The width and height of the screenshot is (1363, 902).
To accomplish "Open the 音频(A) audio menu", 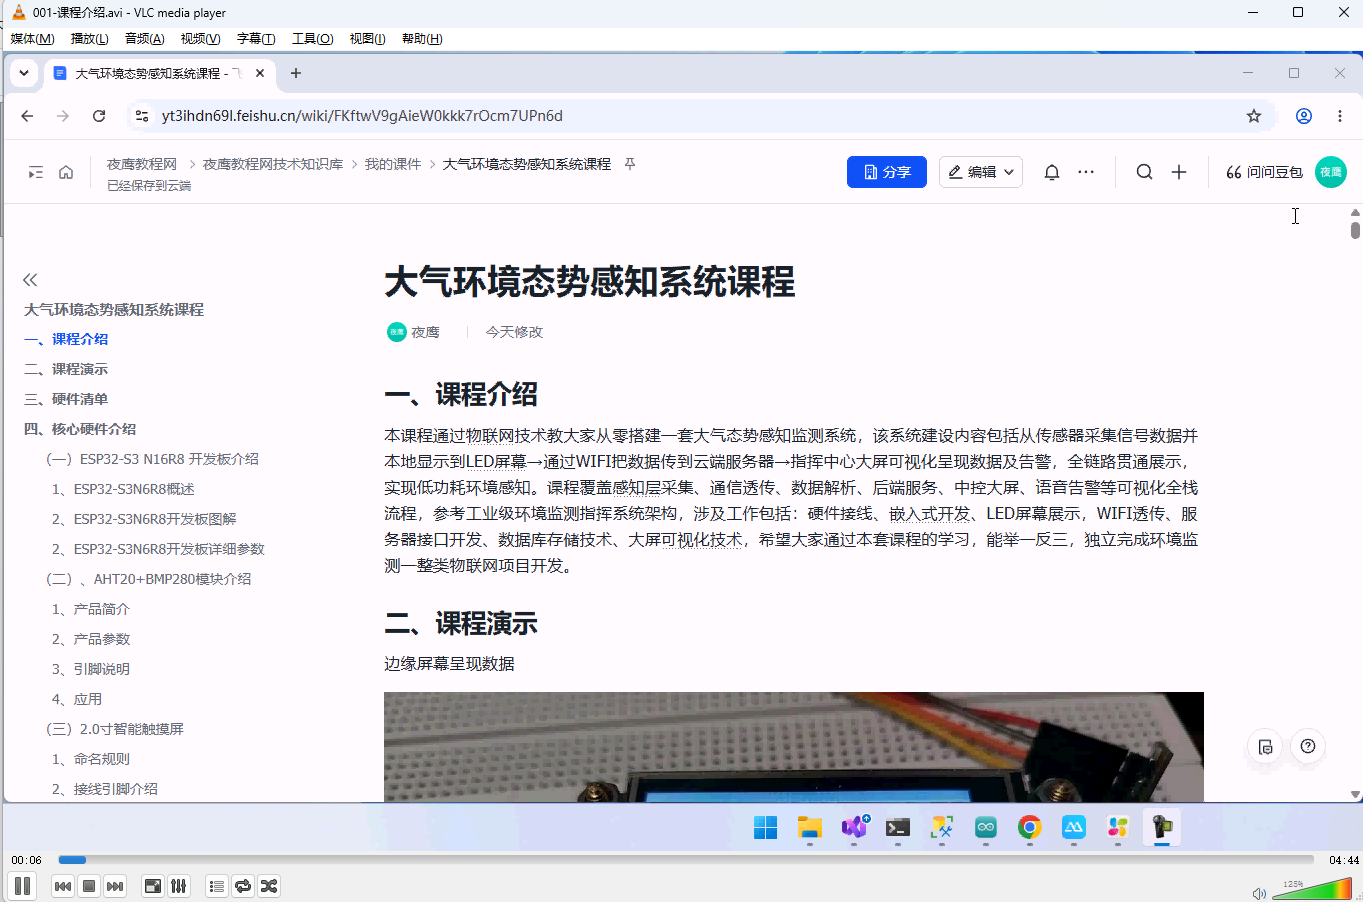I will point(144,38).
